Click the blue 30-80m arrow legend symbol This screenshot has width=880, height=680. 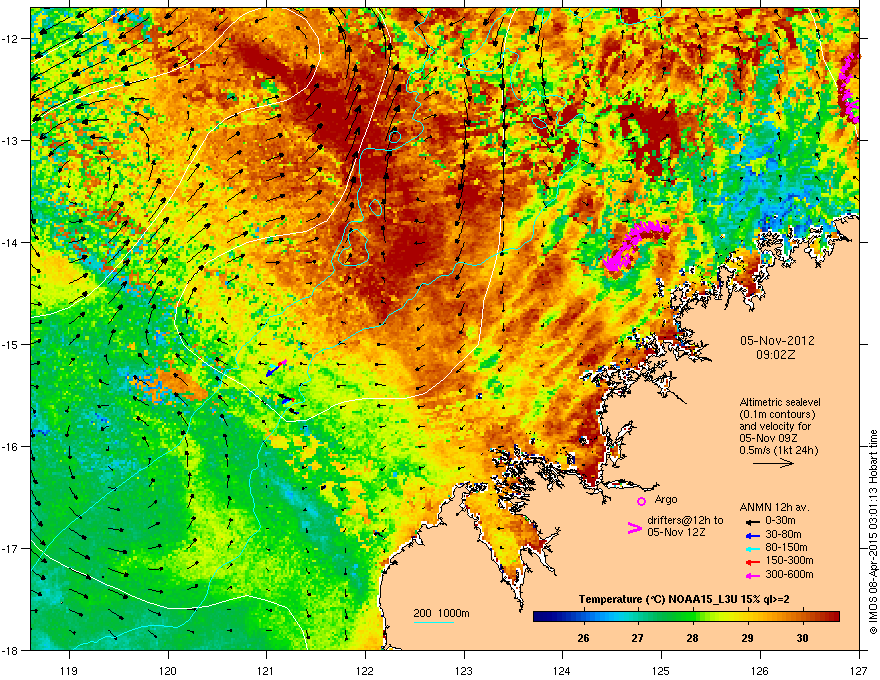[x=752, y=535]
